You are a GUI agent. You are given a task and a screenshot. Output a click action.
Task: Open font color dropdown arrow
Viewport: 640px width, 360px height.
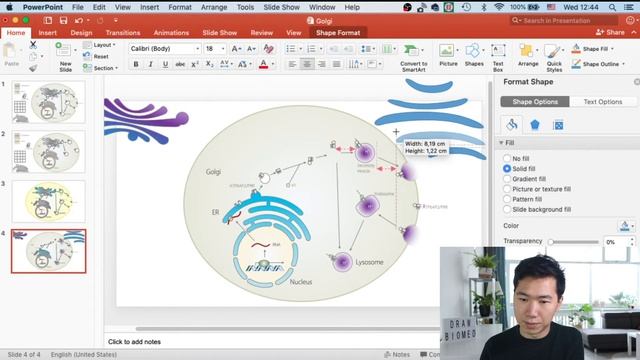click(273, 64)
